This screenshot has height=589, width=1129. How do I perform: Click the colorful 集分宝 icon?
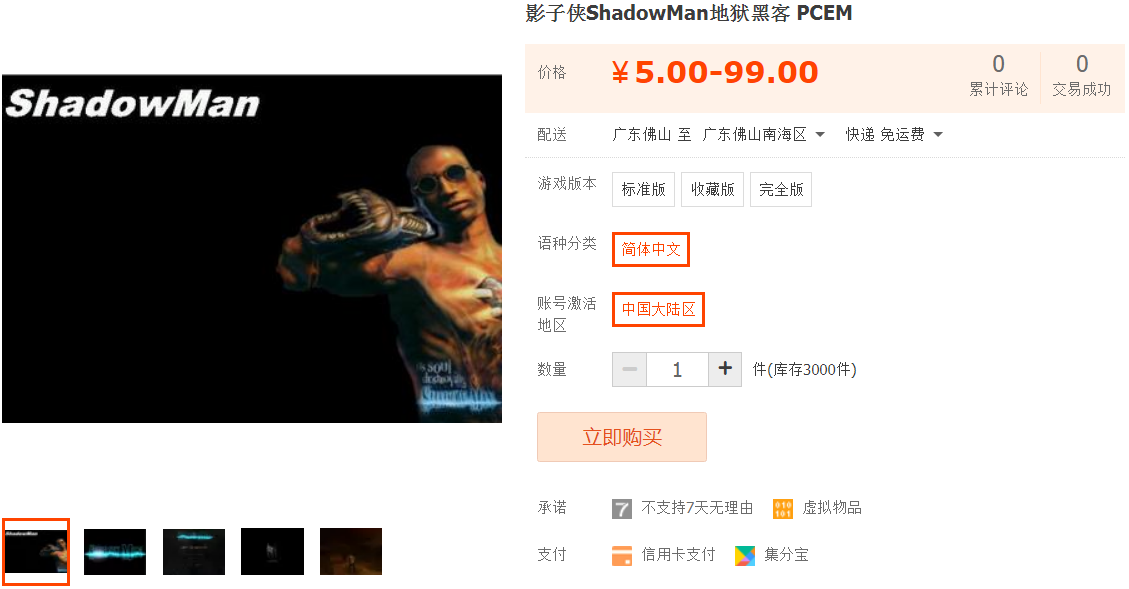(745, 555)
